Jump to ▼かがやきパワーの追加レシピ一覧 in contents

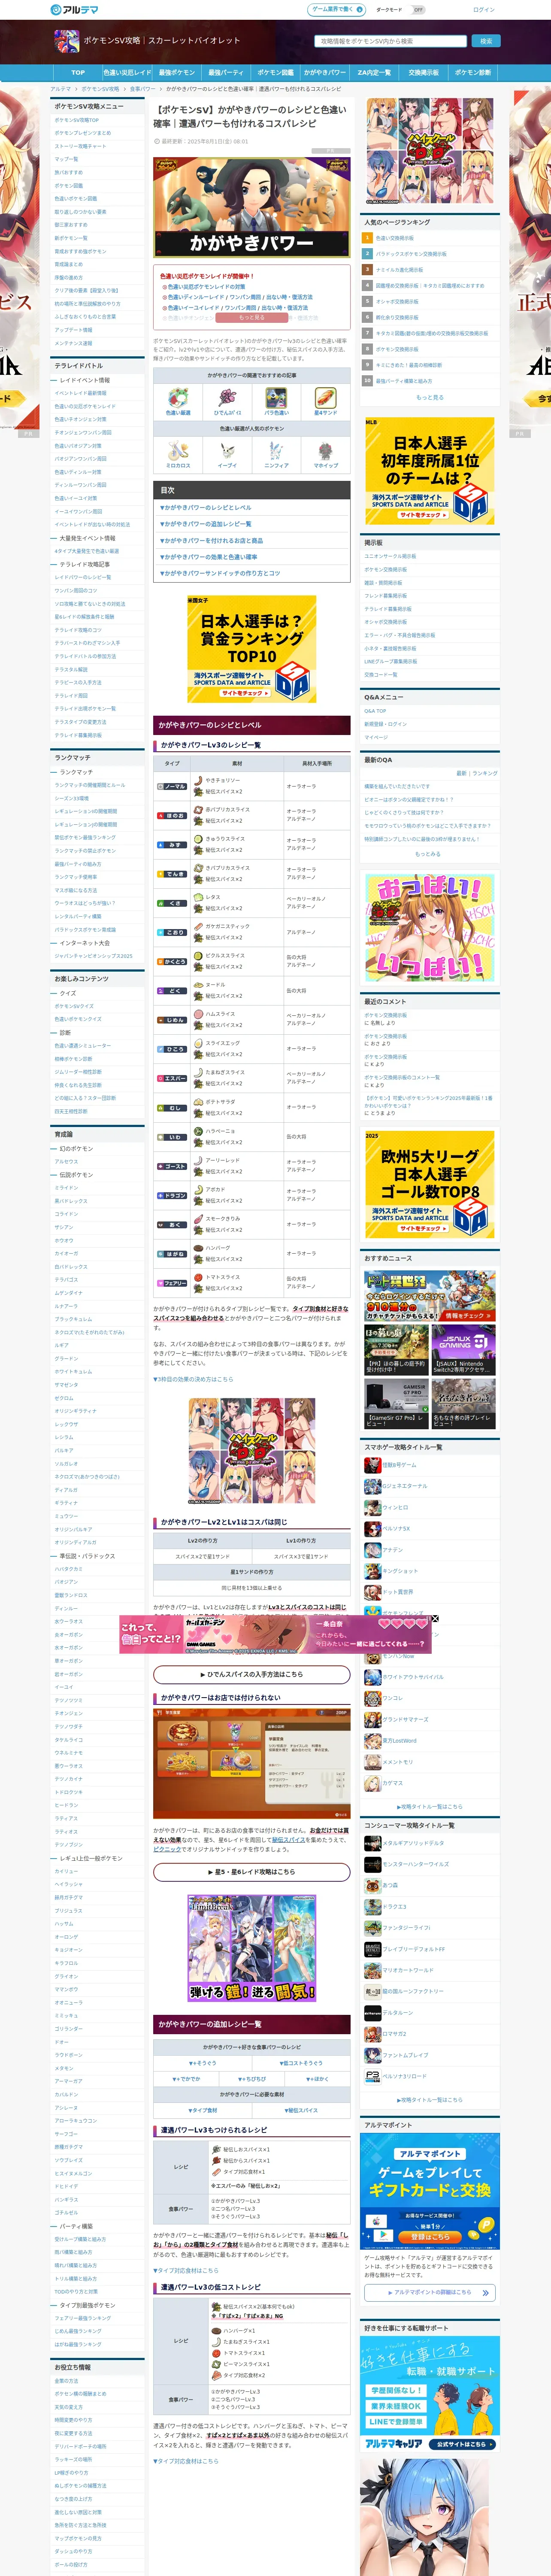click(206, 524)
